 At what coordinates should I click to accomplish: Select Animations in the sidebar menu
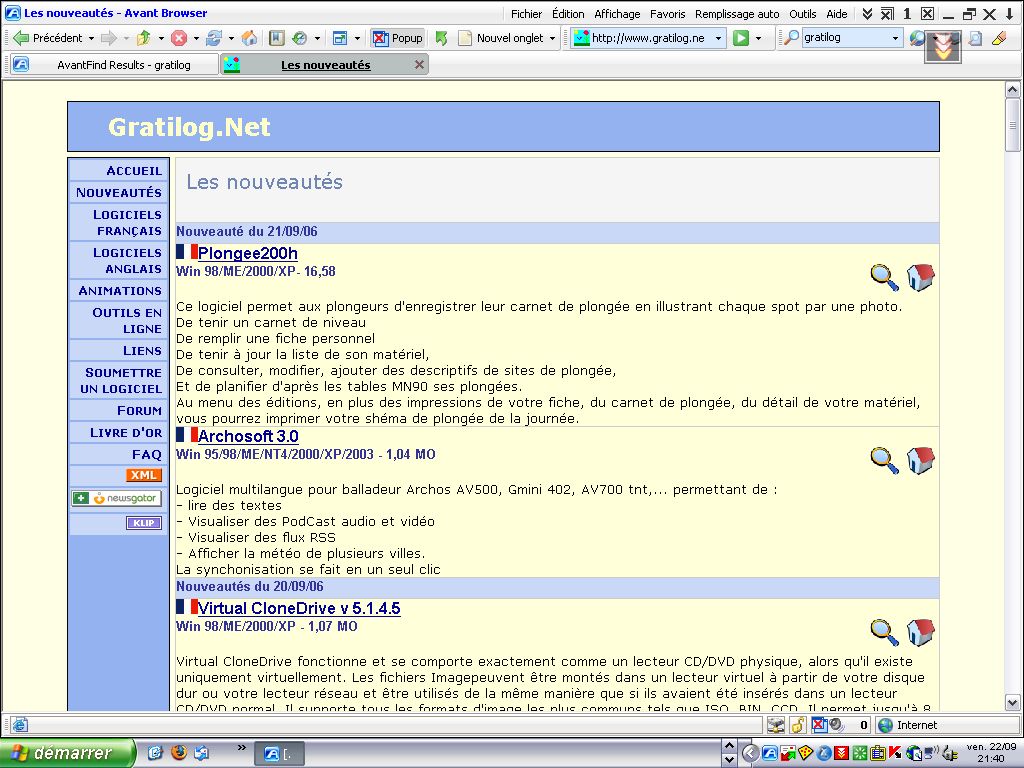[120, 291]
